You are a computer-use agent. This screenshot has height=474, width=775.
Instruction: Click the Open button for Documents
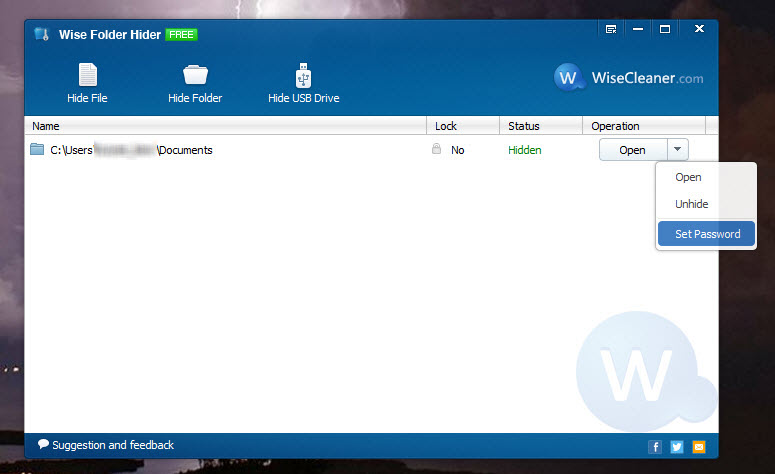coord(633,150)
